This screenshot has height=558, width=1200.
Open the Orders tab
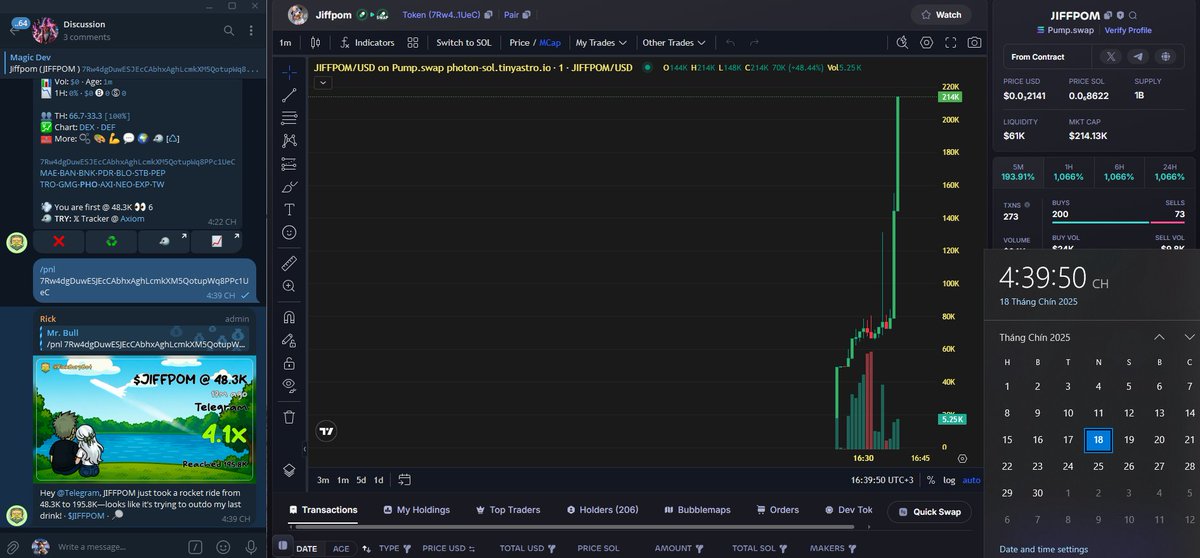point(777,510)
